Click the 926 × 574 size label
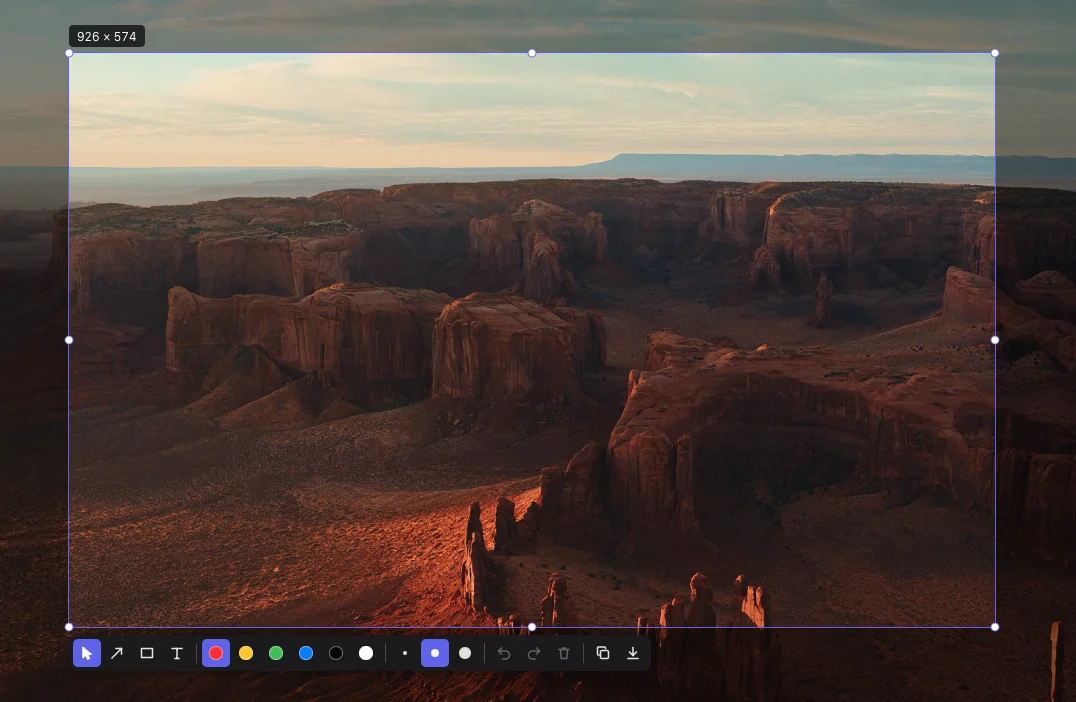 pyautogui.click(x=106, y=36)
